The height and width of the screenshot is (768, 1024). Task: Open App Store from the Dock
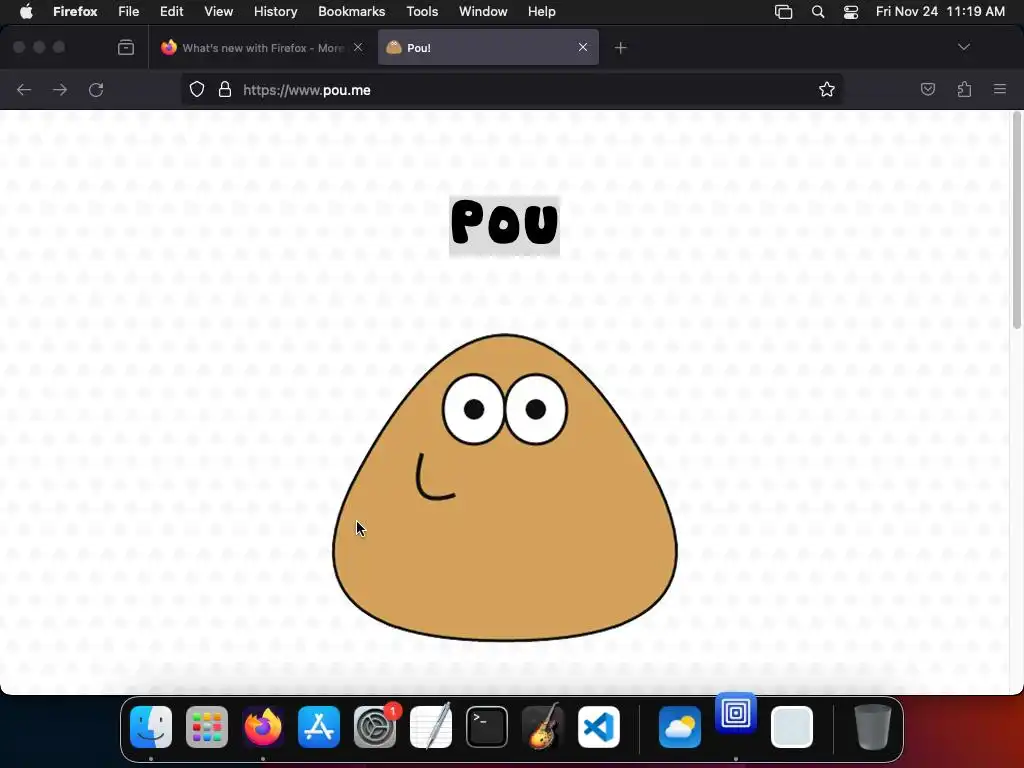[x=319, y=726]
